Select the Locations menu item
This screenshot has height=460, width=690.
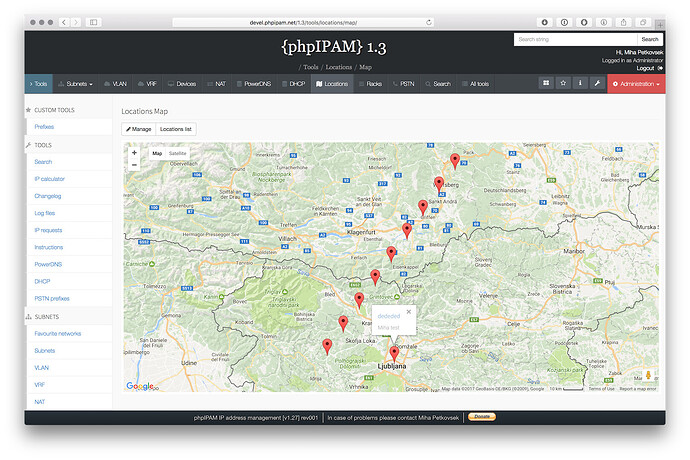coord(332,84)
